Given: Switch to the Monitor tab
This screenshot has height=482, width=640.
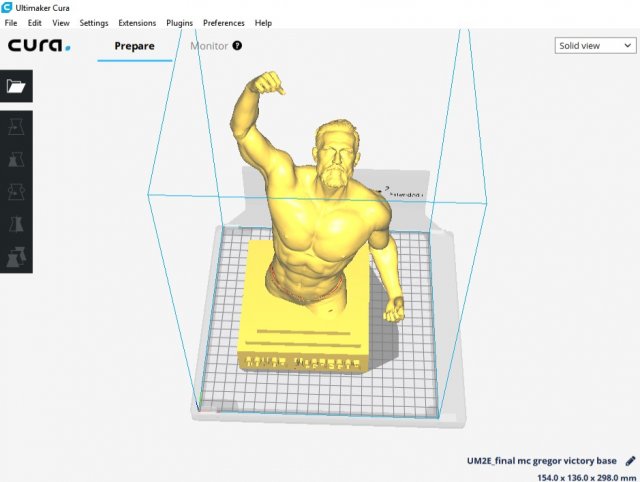Looking at the screenshot, I should [x=209, y=46].
